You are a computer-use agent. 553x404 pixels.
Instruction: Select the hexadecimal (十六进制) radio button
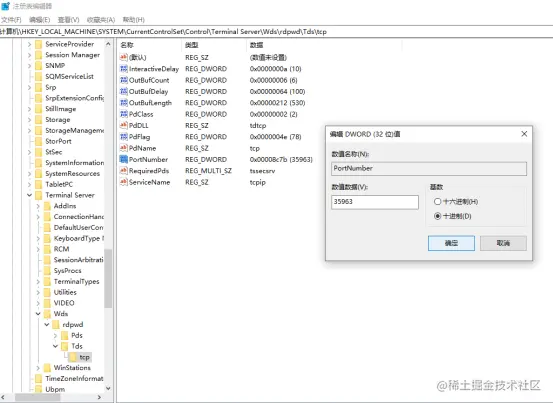(x=437, y=201)
